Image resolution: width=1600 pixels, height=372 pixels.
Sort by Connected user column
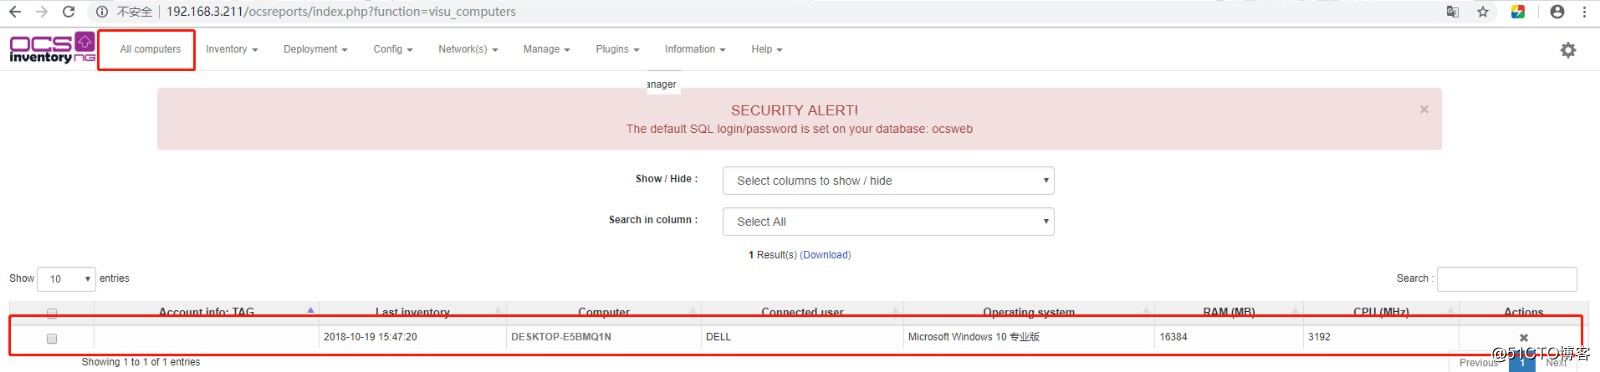(802, 312)
